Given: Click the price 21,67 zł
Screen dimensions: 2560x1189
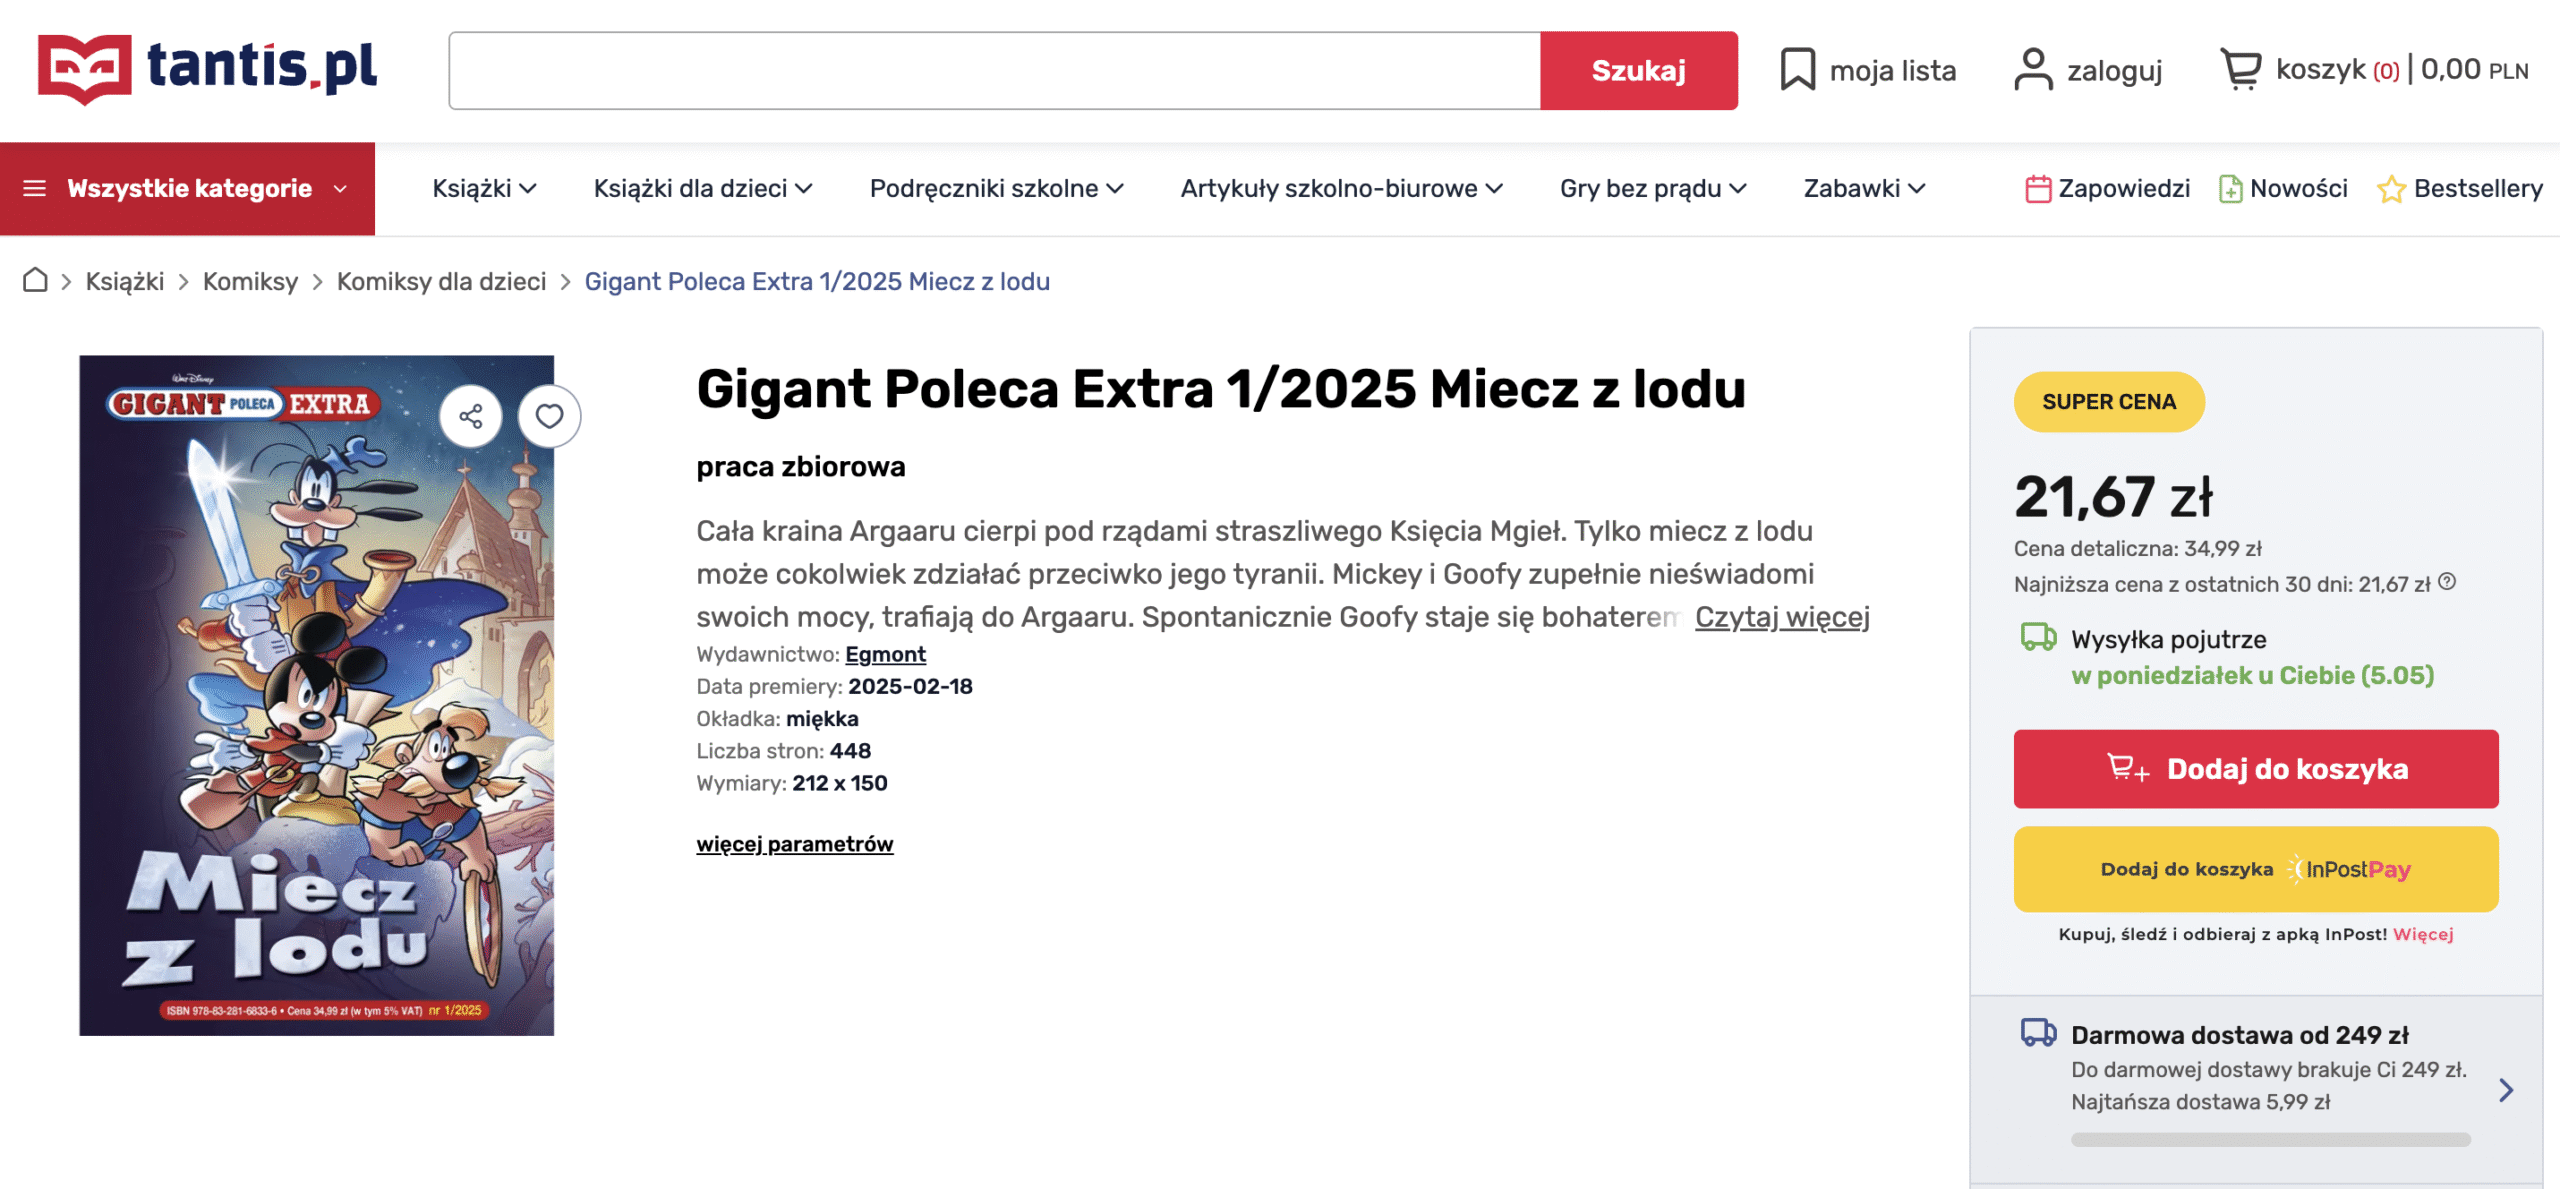Looking at the screenshot, I should click(2114, 496).
